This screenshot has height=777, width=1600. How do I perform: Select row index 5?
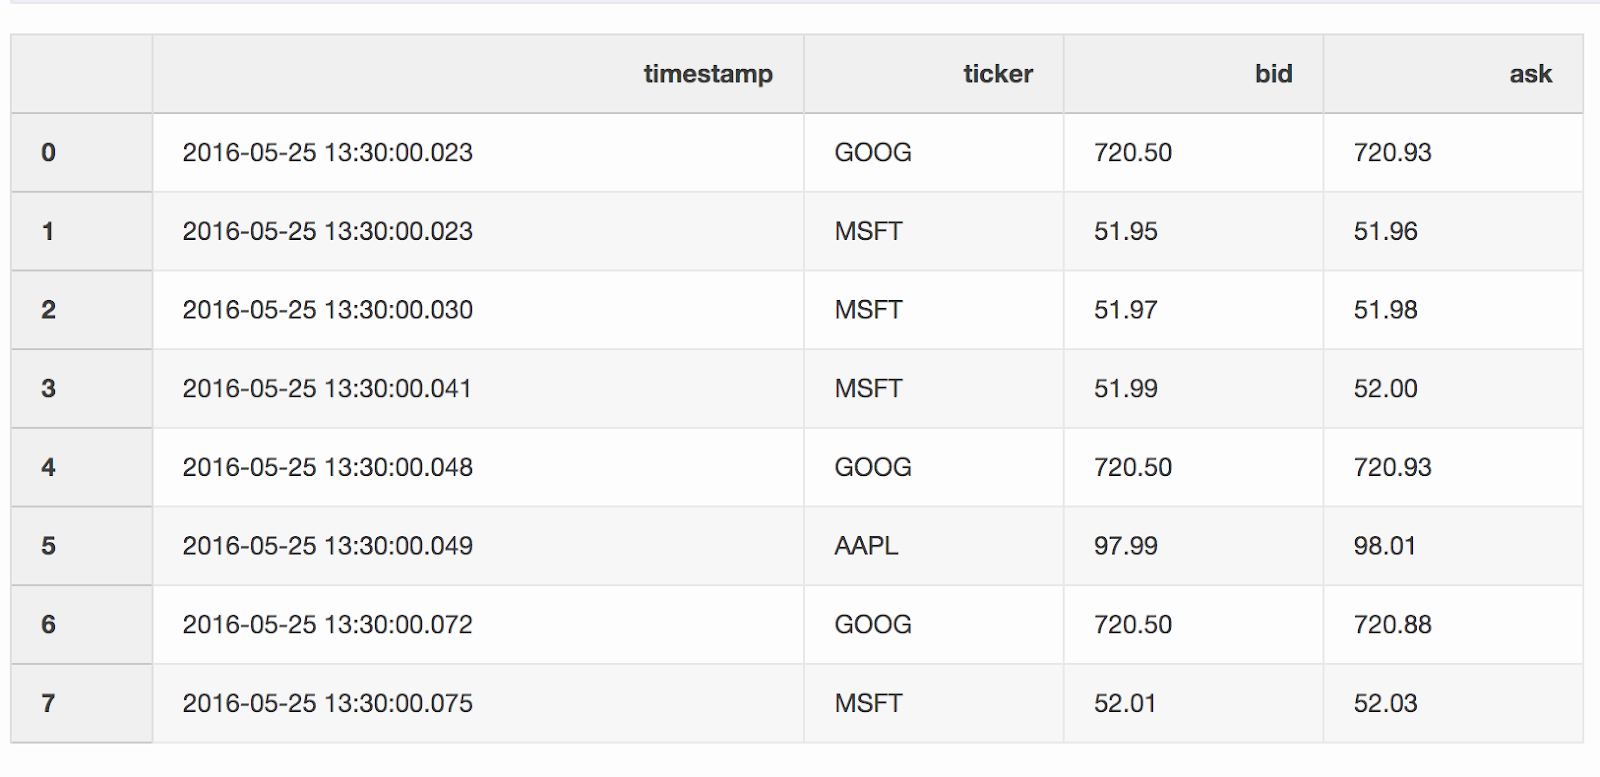48,546
